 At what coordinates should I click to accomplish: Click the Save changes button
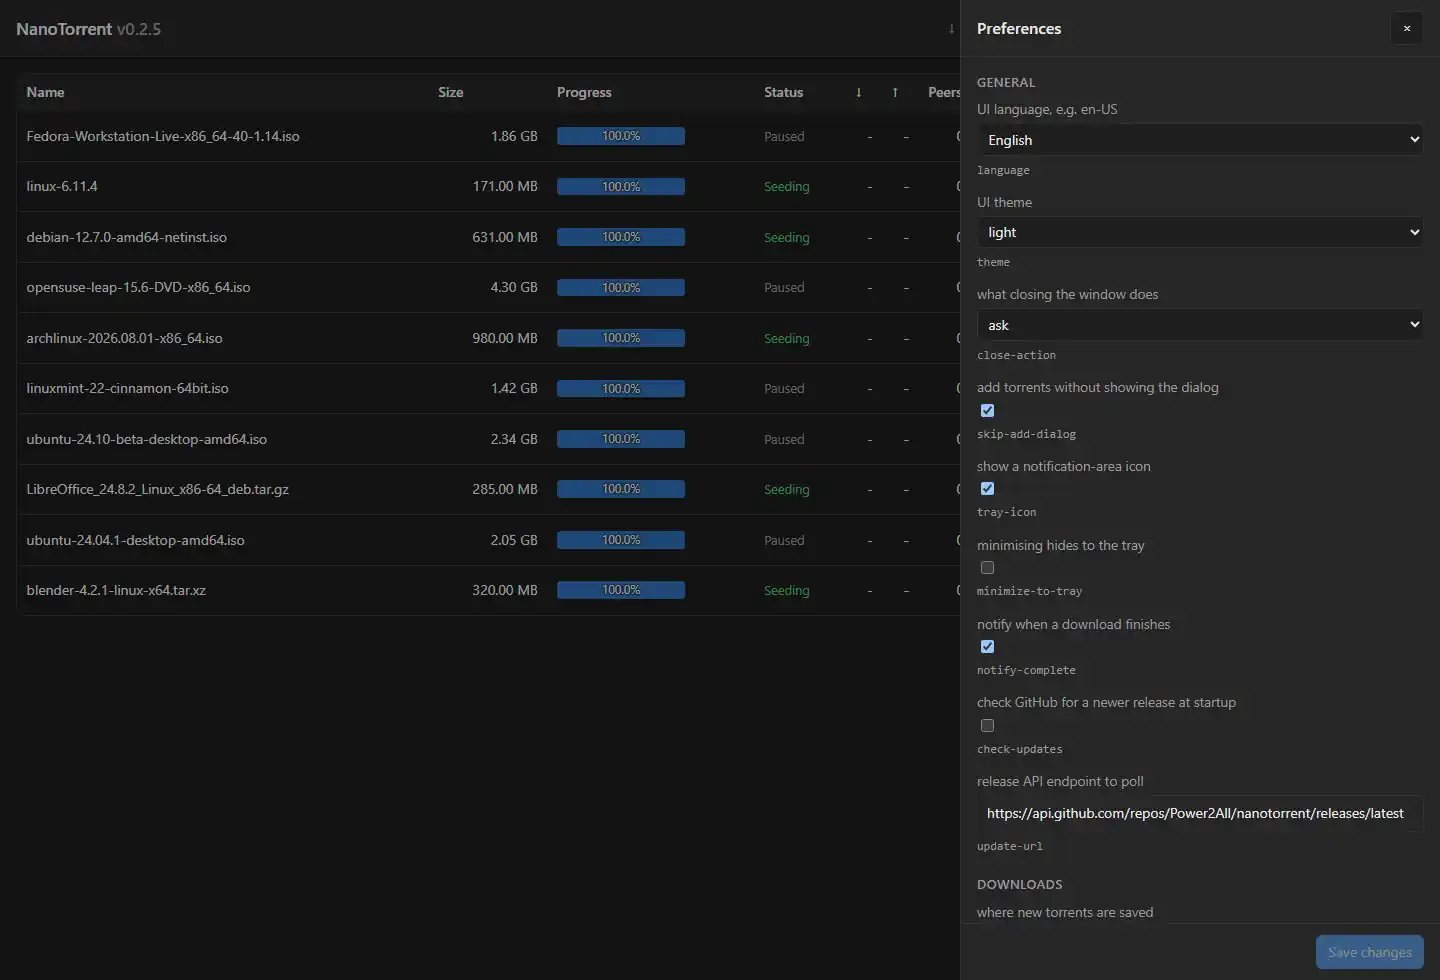[x=1369, y=952]
